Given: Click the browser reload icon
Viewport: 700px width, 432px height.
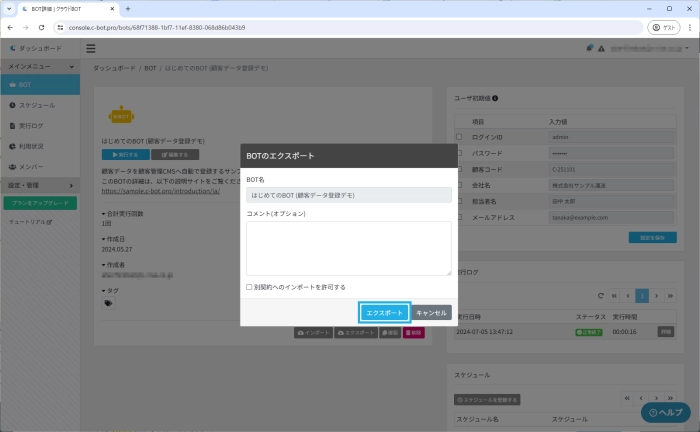Looking at the screenshot, I should [42, 28].
